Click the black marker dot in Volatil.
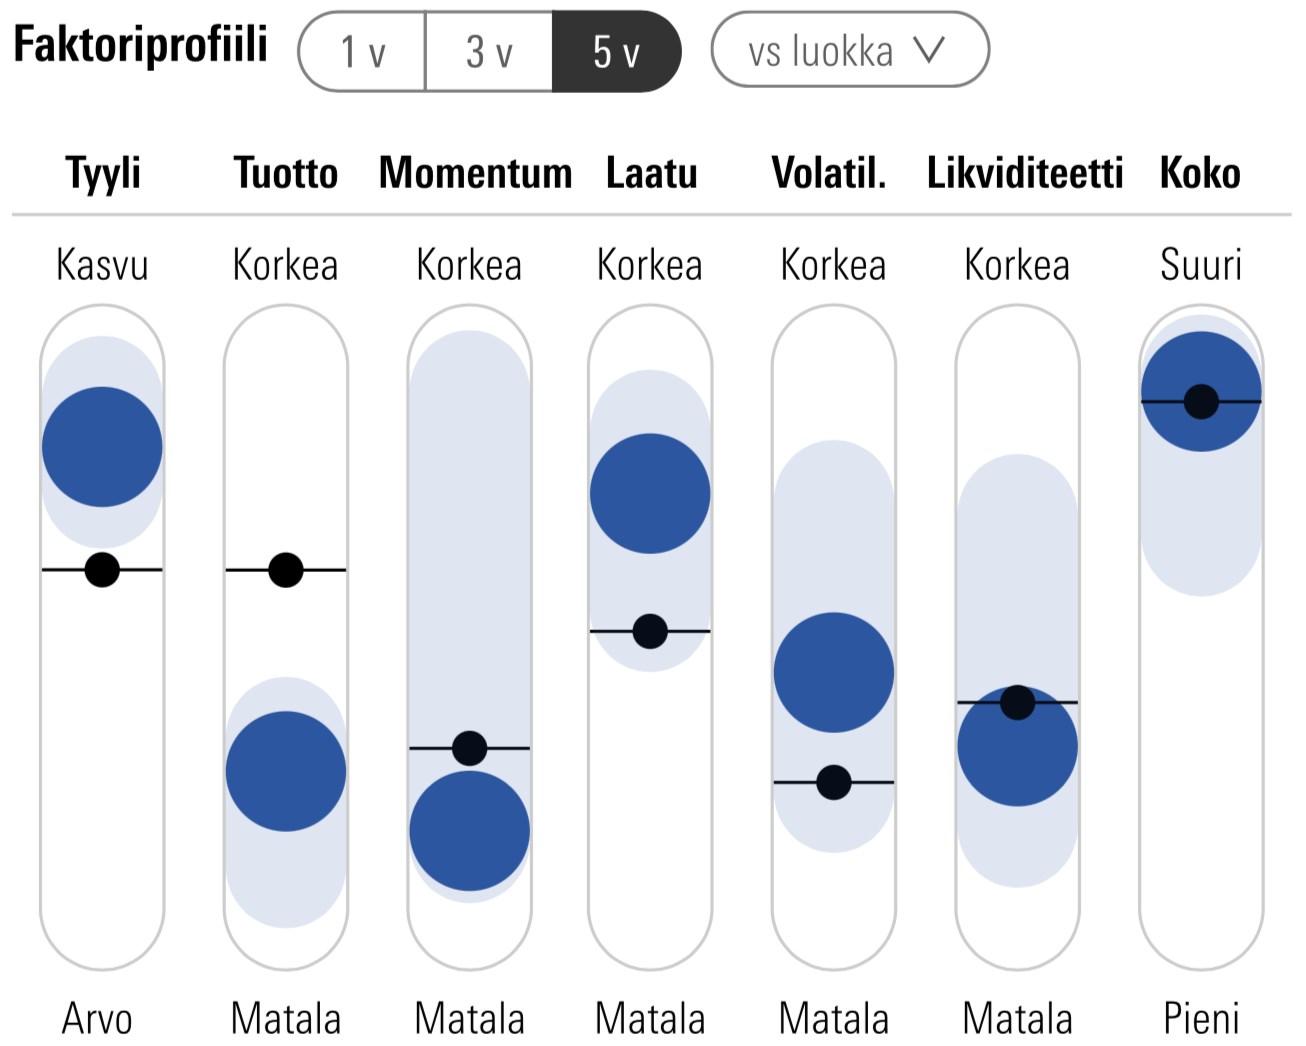Screen dimensions: 1306x1046 [x=834, y=782]
